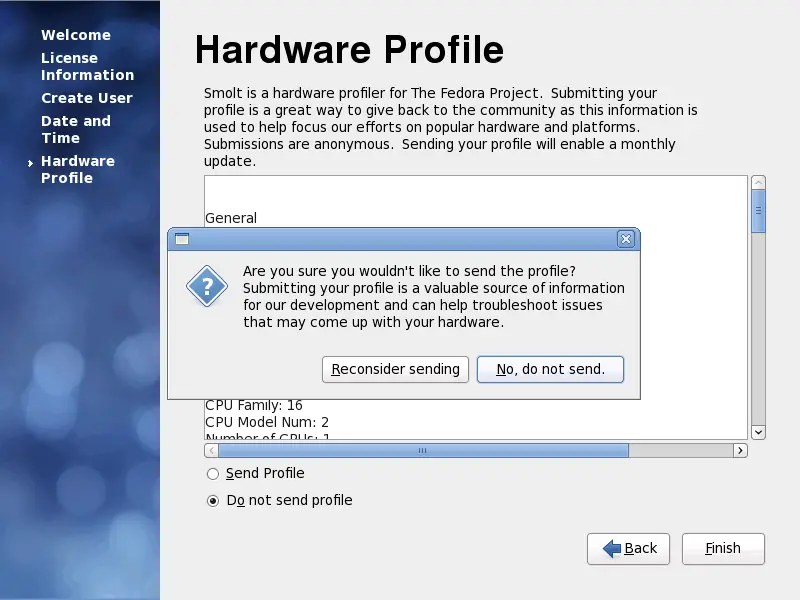The image size is (800, 600).
Task: Select 'Do not send profile' radio button
Action: pyautogui.click(x=213, y=501)
